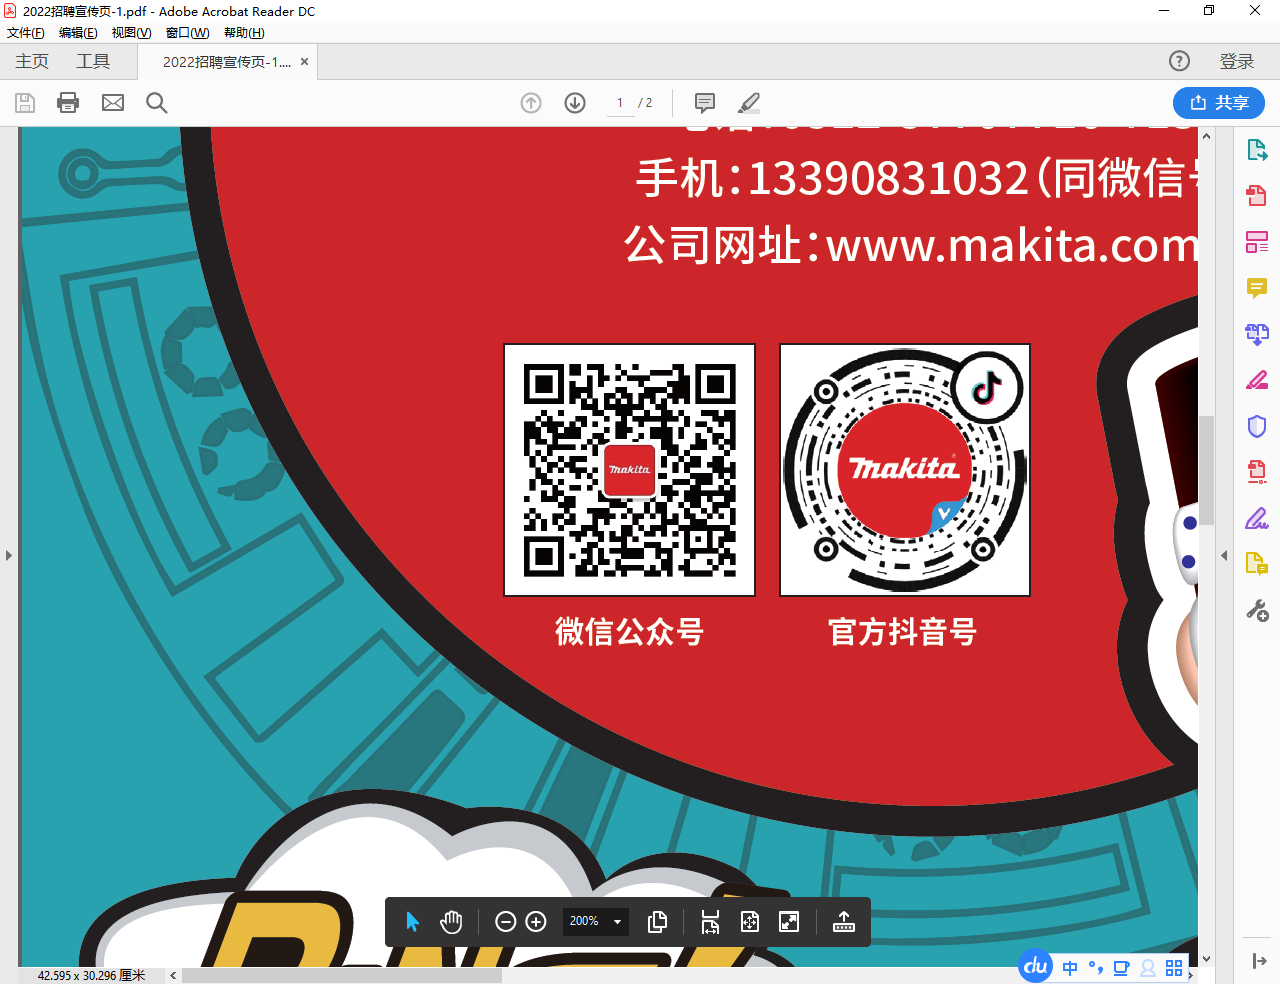1280x984 pixels.
Task: Activate the Selection arrow tool
Action: pos(412,922)
